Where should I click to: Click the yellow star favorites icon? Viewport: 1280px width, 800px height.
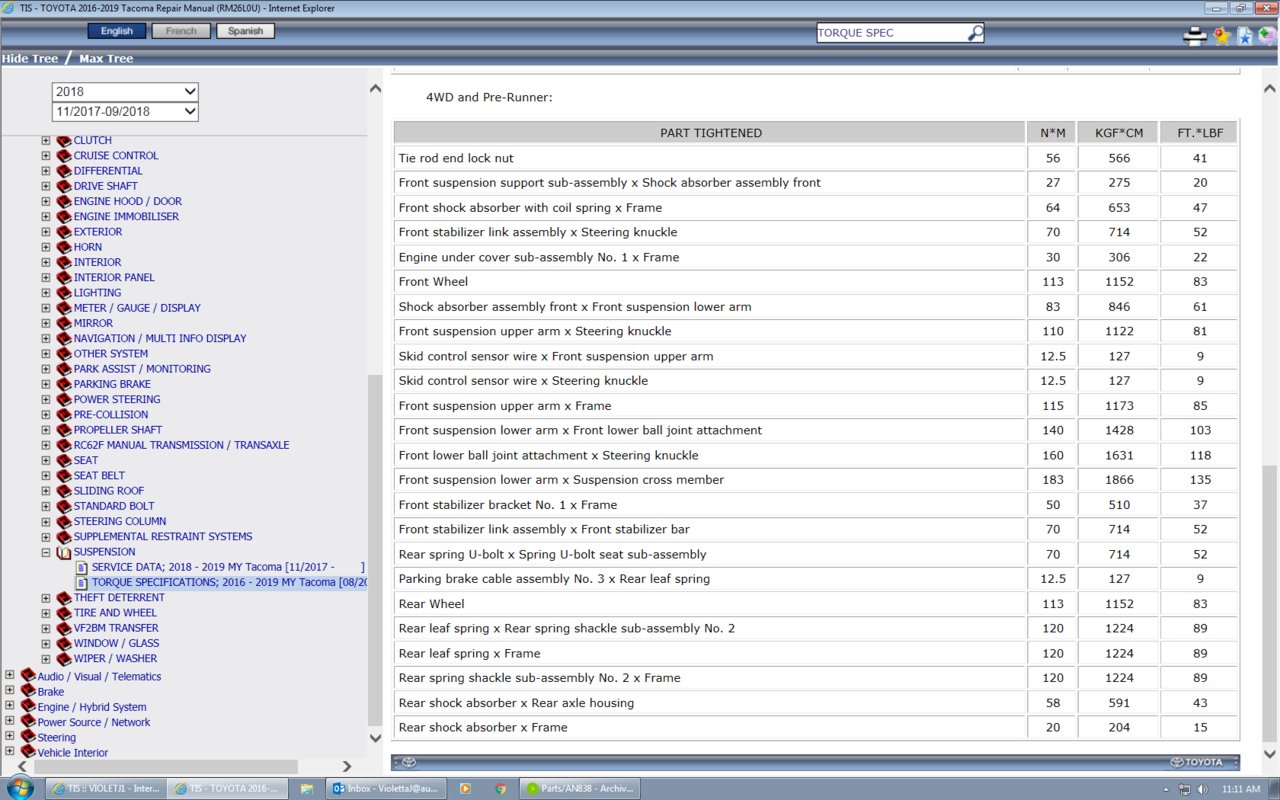tap(1222, 36)
